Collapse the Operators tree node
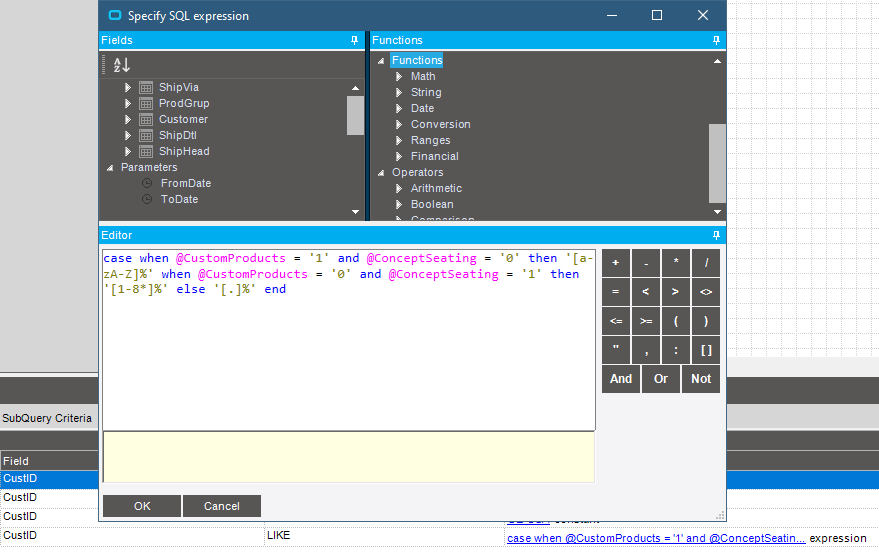Viewport: 879px width, 557px height. 381,172
